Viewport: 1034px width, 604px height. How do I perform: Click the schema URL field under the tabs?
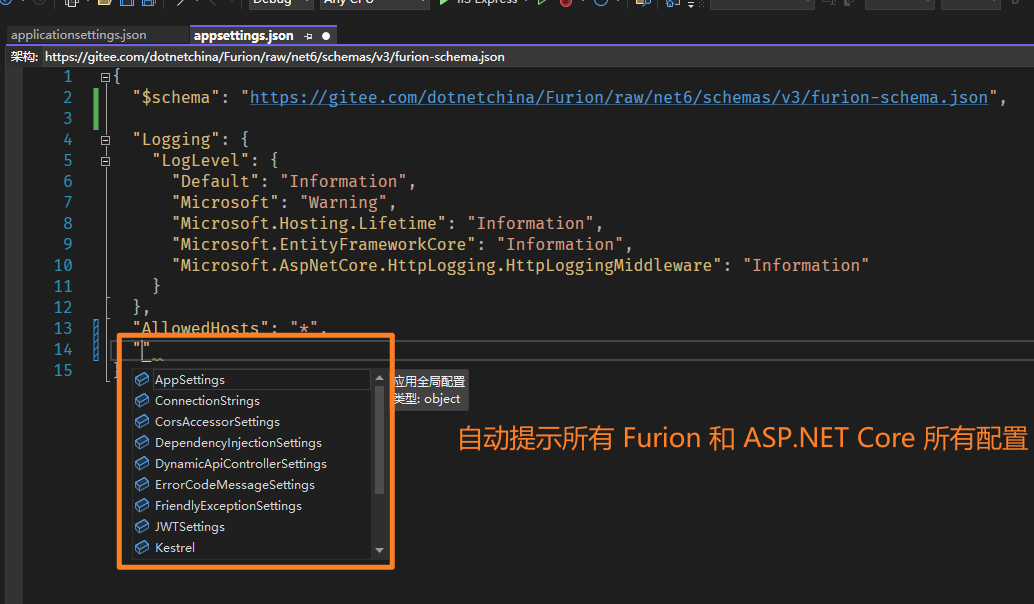275,57
